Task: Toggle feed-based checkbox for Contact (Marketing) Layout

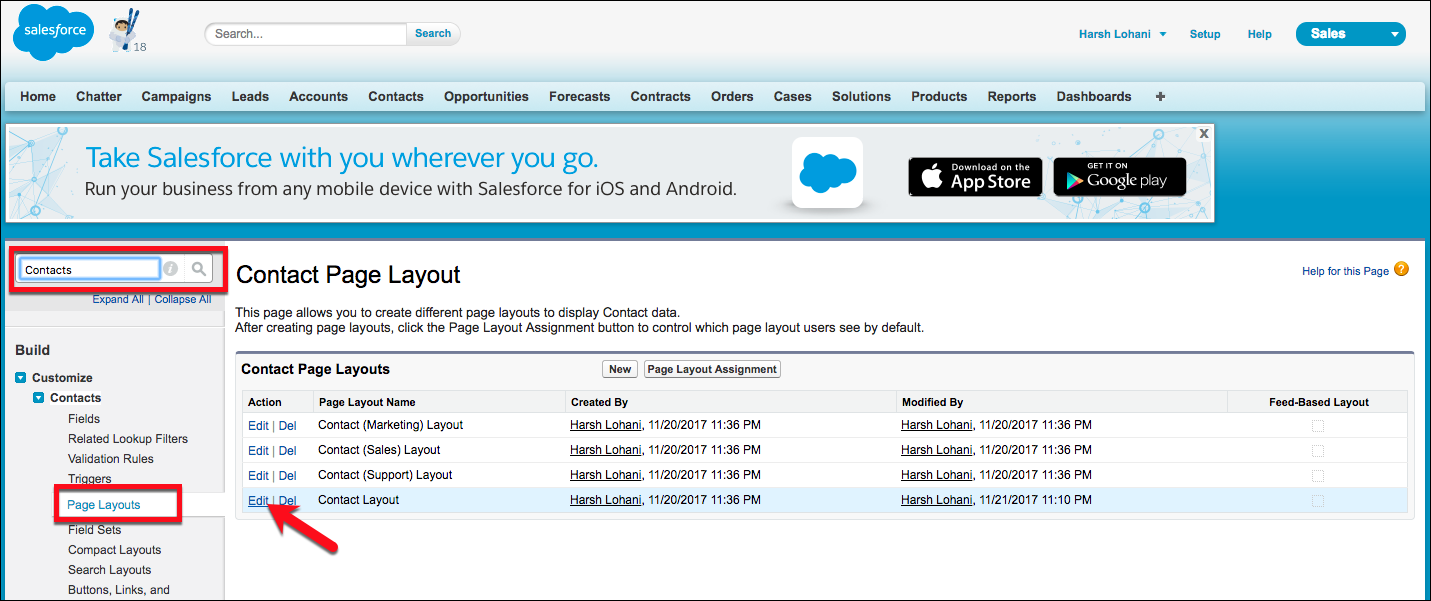Action: click(x=1317, y=426)
